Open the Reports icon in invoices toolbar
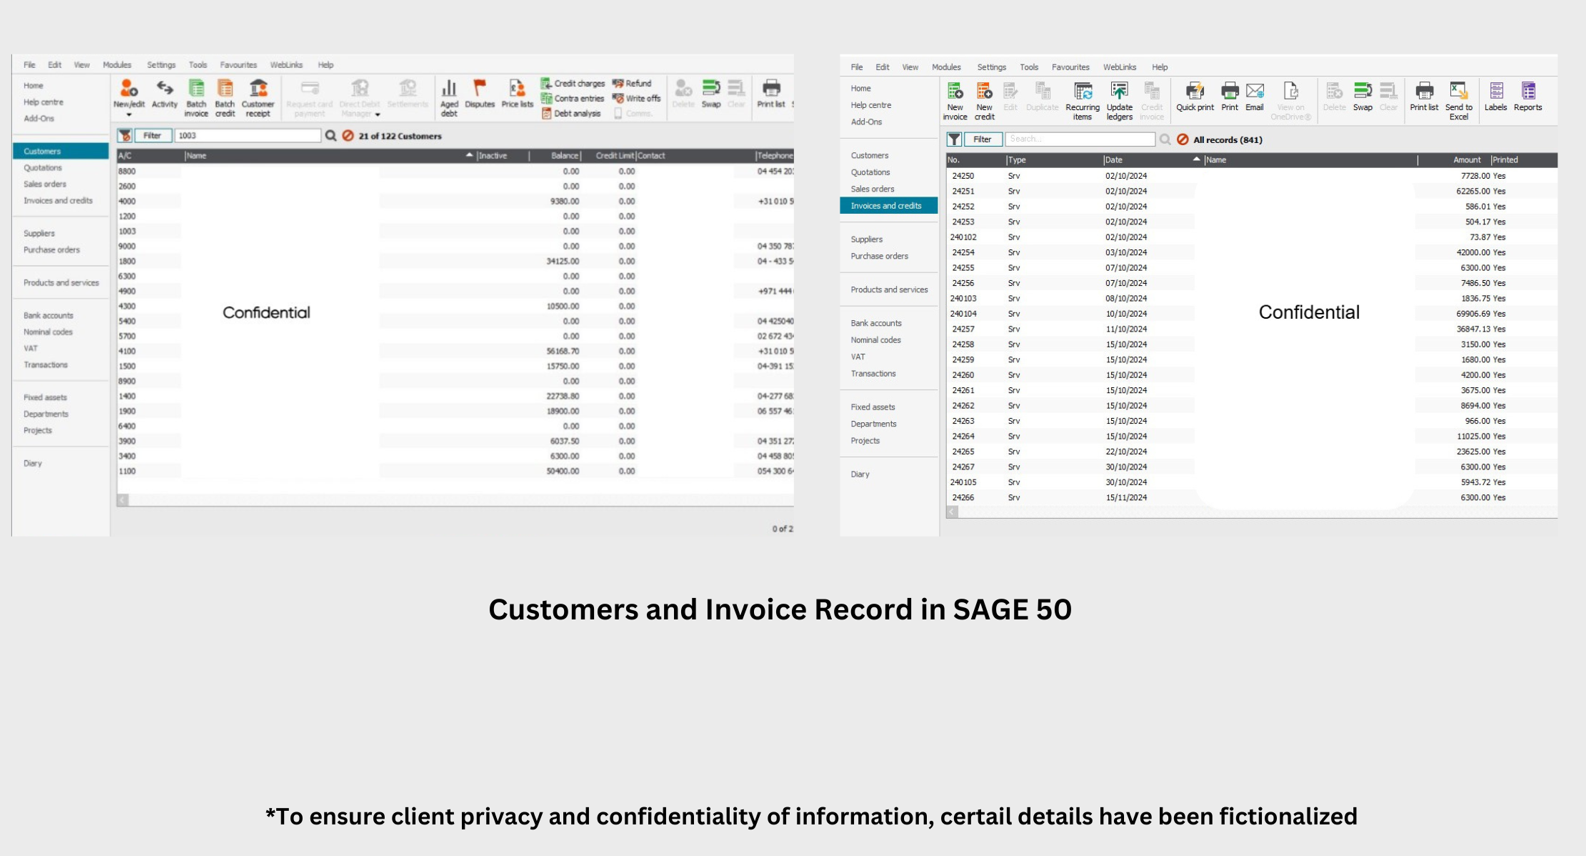The height and width of the screenshot is (856, 1586). (1527, 94)
